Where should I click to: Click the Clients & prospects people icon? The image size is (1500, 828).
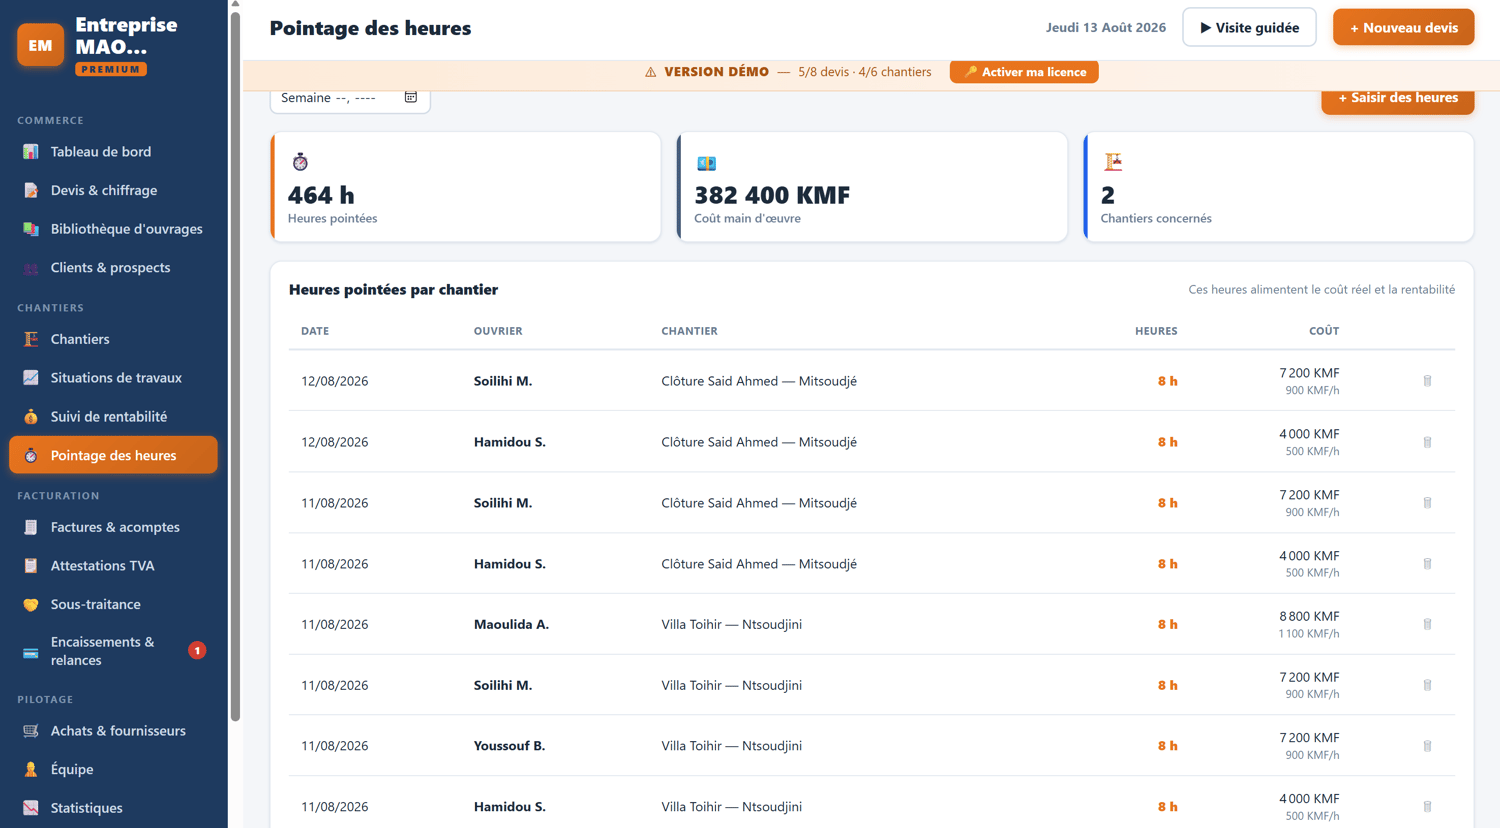pos(31,268)
